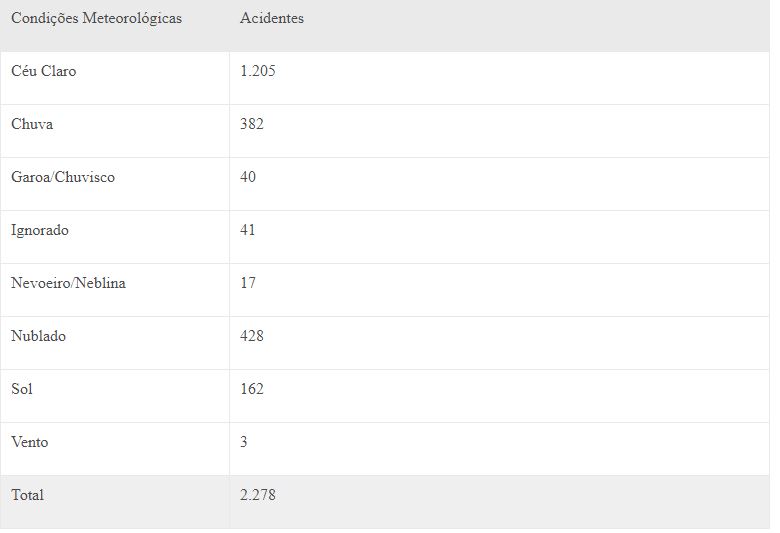Click the 1.205 accidents value
The width and height of the screenshot is (780, 533).
(258, 71)
